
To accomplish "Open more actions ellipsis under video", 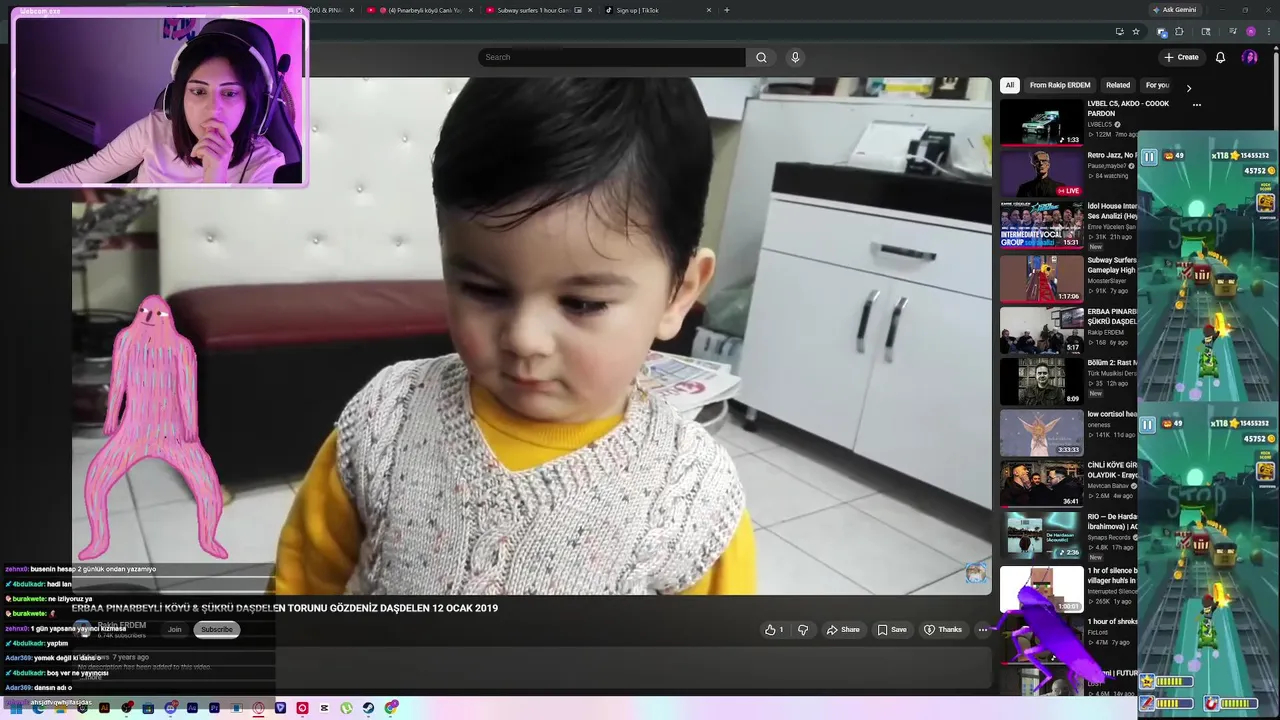I will click(x=983, y=630).
